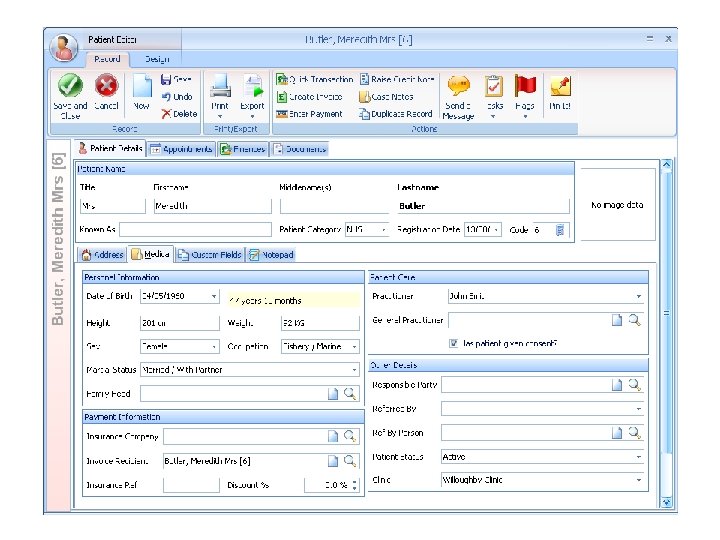Expand the Patient Status dropdown showing Active
The image size is (720, 540).
click(639, 457)
